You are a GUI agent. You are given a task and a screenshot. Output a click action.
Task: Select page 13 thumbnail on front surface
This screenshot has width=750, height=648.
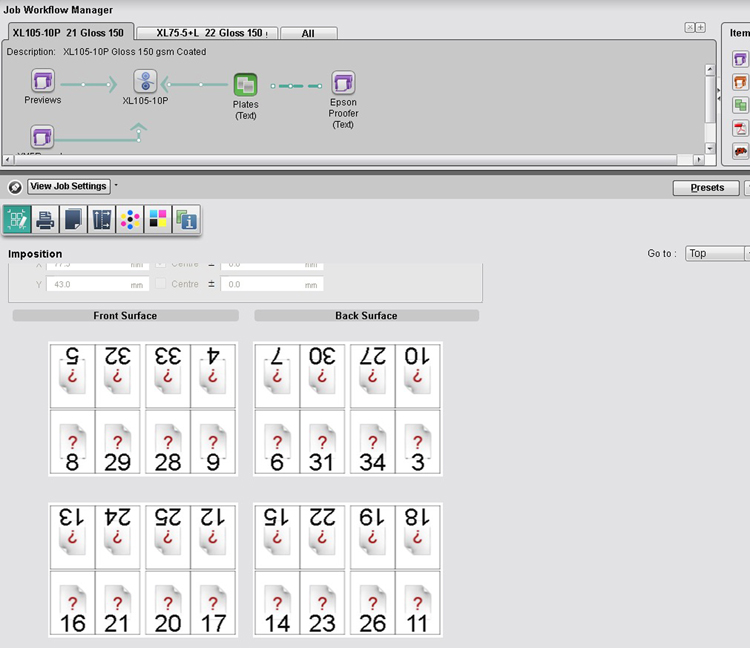click(72, 537)
